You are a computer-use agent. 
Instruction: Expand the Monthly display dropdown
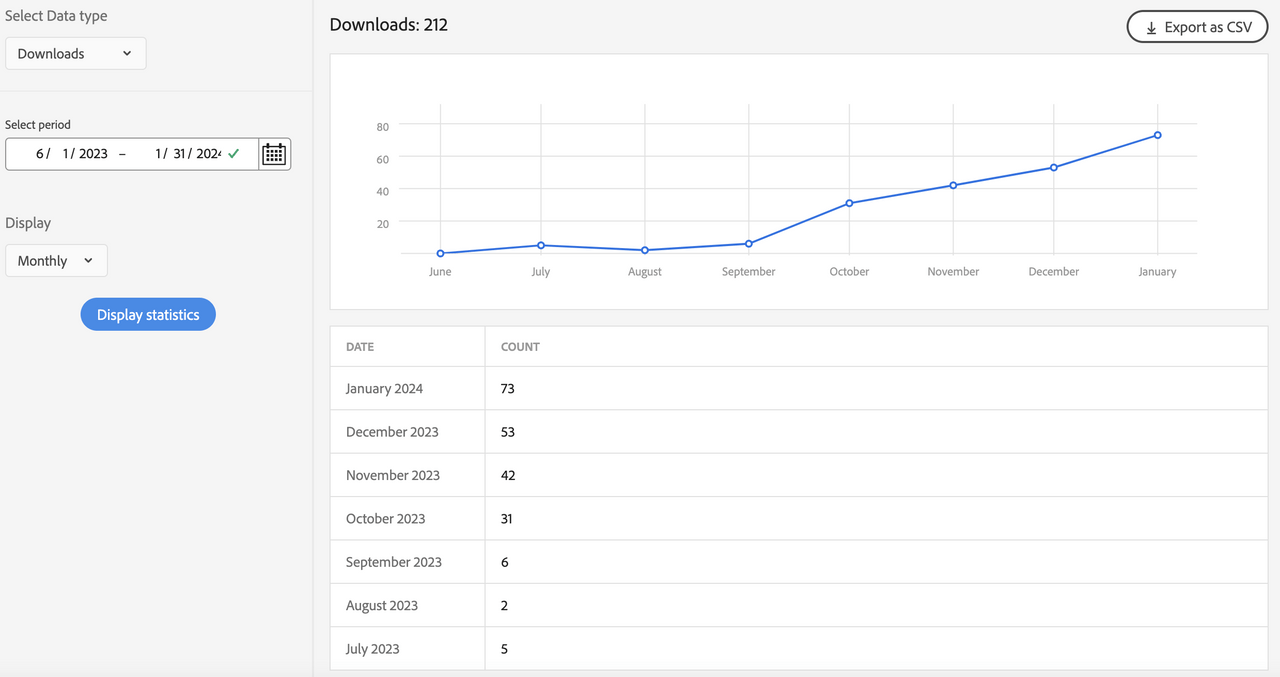56,261
